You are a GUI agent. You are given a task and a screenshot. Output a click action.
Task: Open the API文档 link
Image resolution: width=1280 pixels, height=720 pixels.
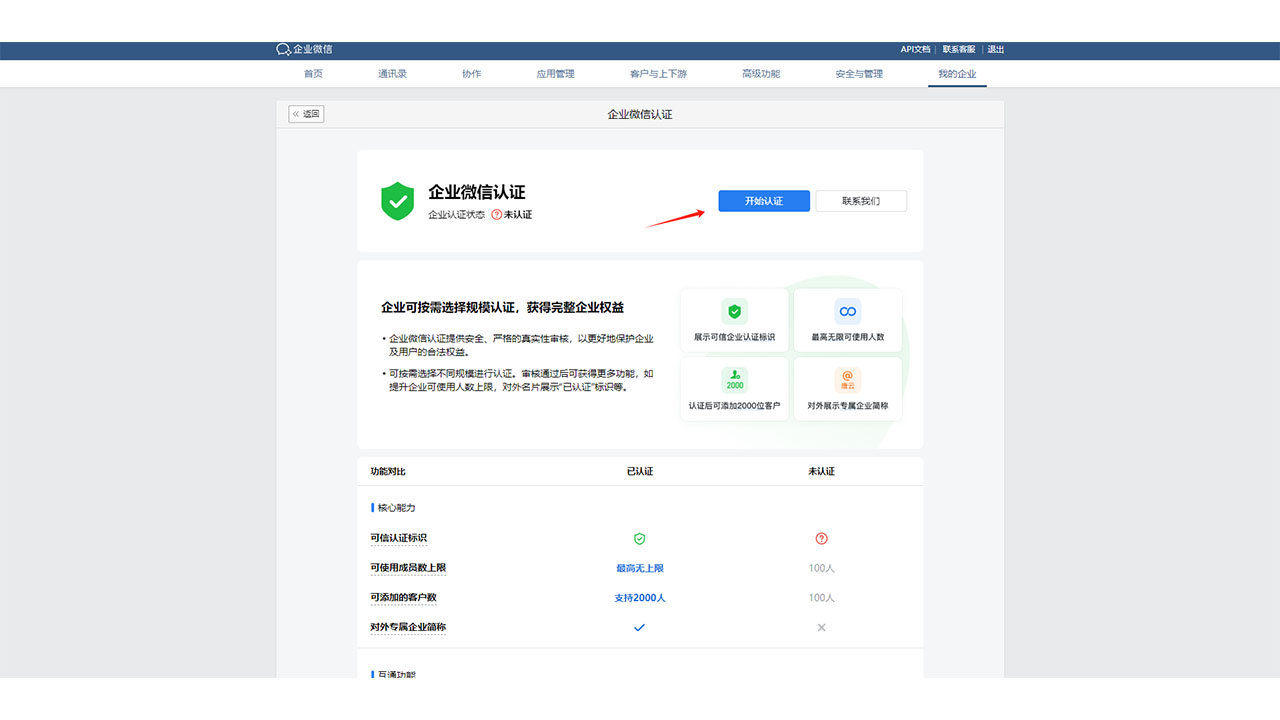pyautogui.click(x=915, y=49)
